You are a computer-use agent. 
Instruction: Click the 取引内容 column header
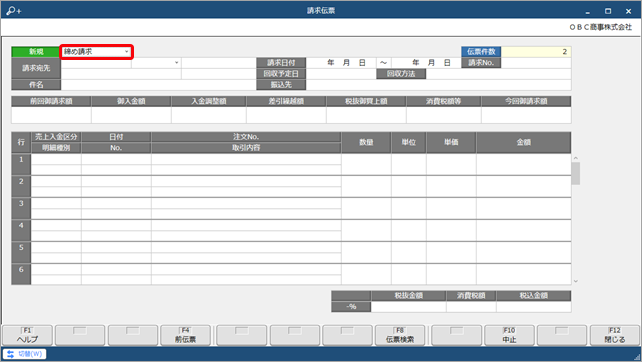click(x=246, y=148)
